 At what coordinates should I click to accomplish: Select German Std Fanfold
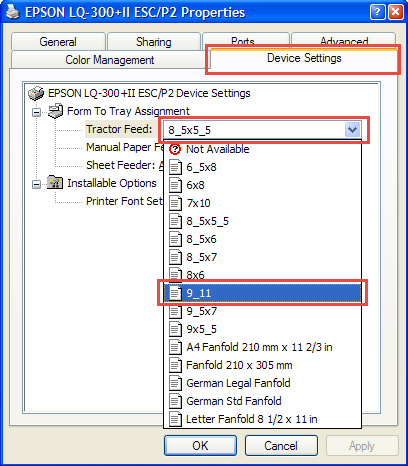(262, 401)
